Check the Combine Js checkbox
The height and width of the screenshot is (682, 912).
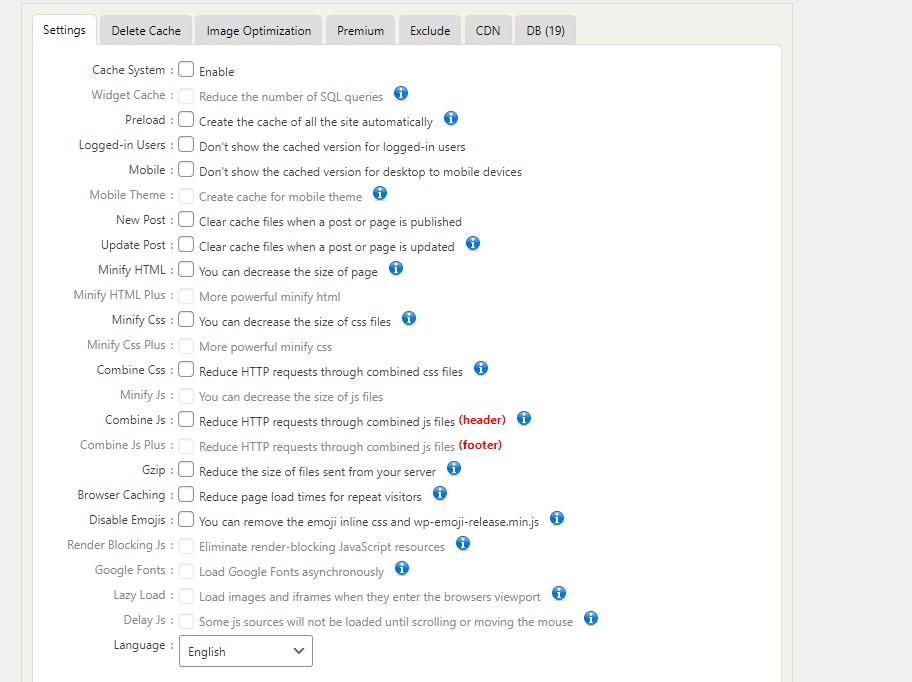tap(186, 419)
